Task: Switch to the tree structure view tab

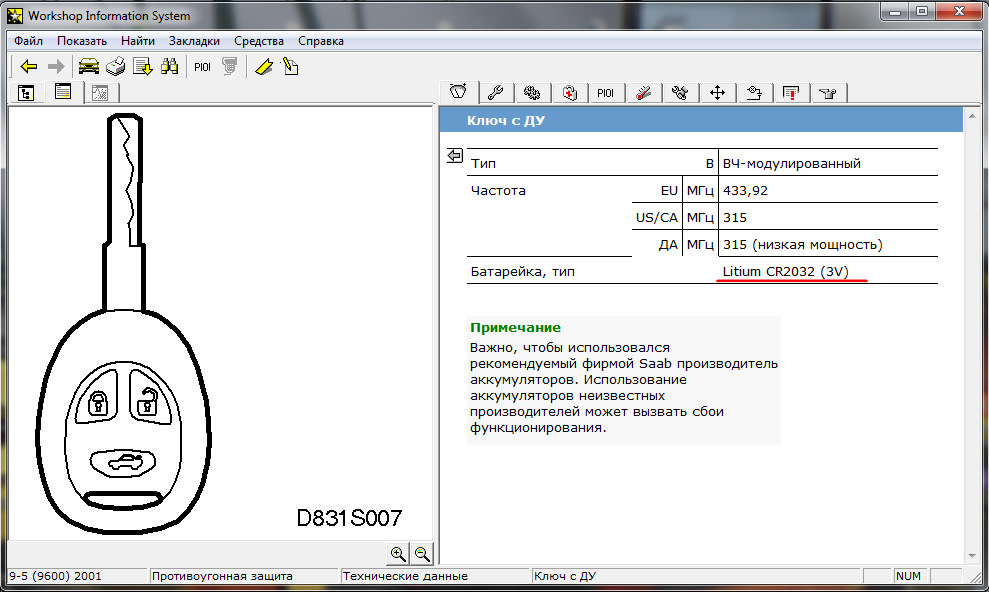Action: (26, 93)
